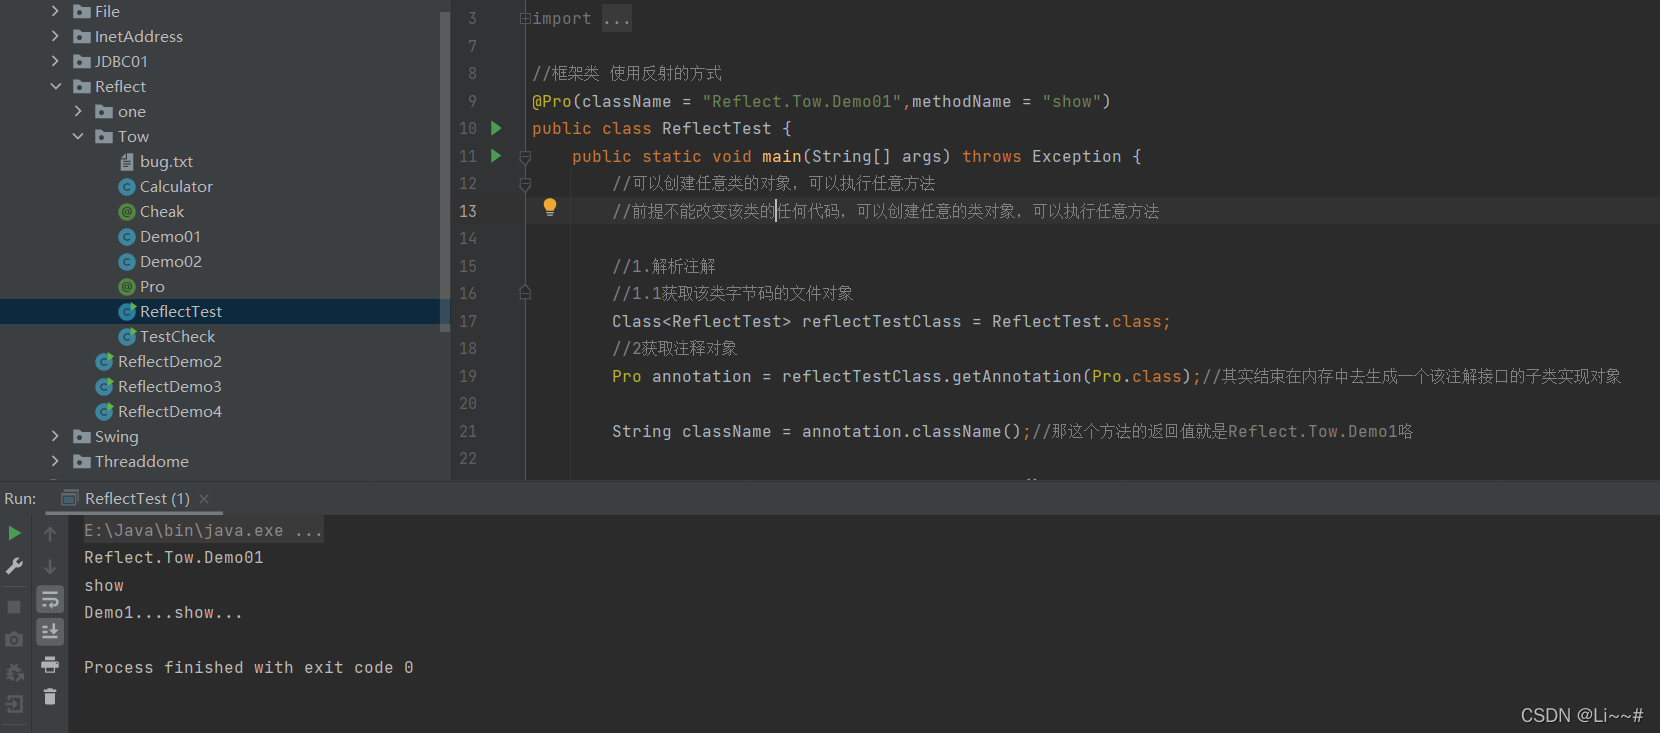Click the 'Demo1....show...' output line
Screen dimensions: 1660x733
click(163, 612)
